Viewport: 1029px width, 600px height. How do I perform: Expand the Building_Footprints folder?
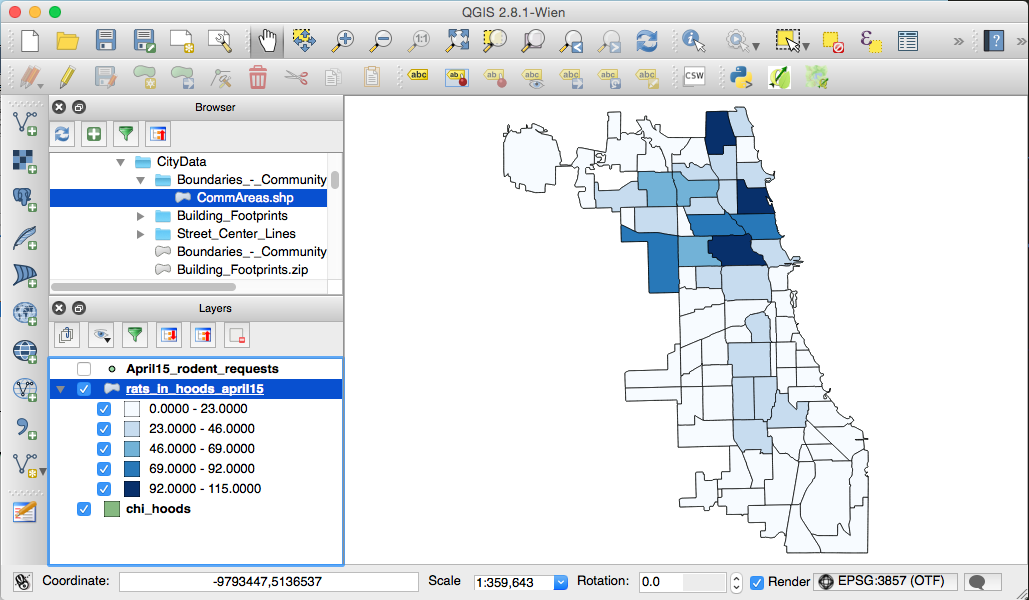pos(141,216)
